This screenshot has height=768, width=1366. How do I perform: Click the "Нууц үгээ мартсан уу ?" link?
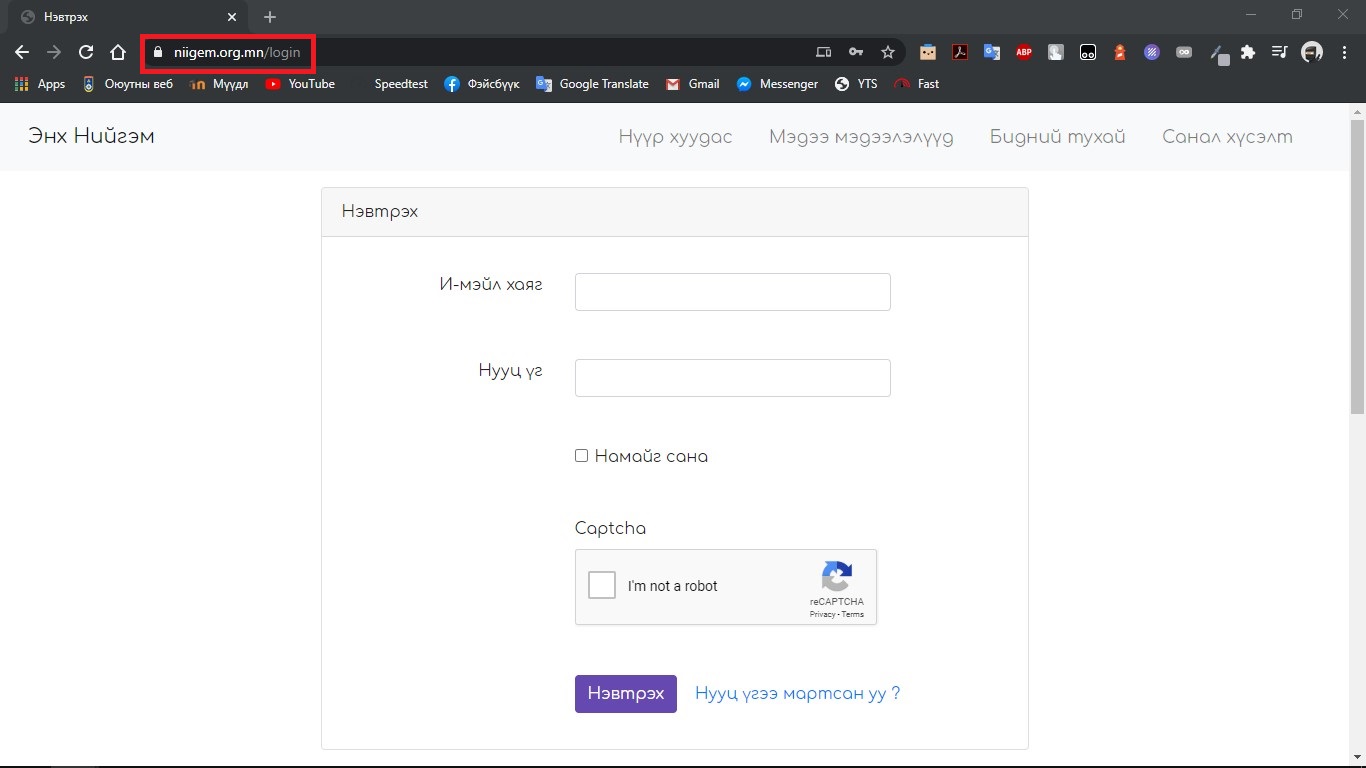797,694
